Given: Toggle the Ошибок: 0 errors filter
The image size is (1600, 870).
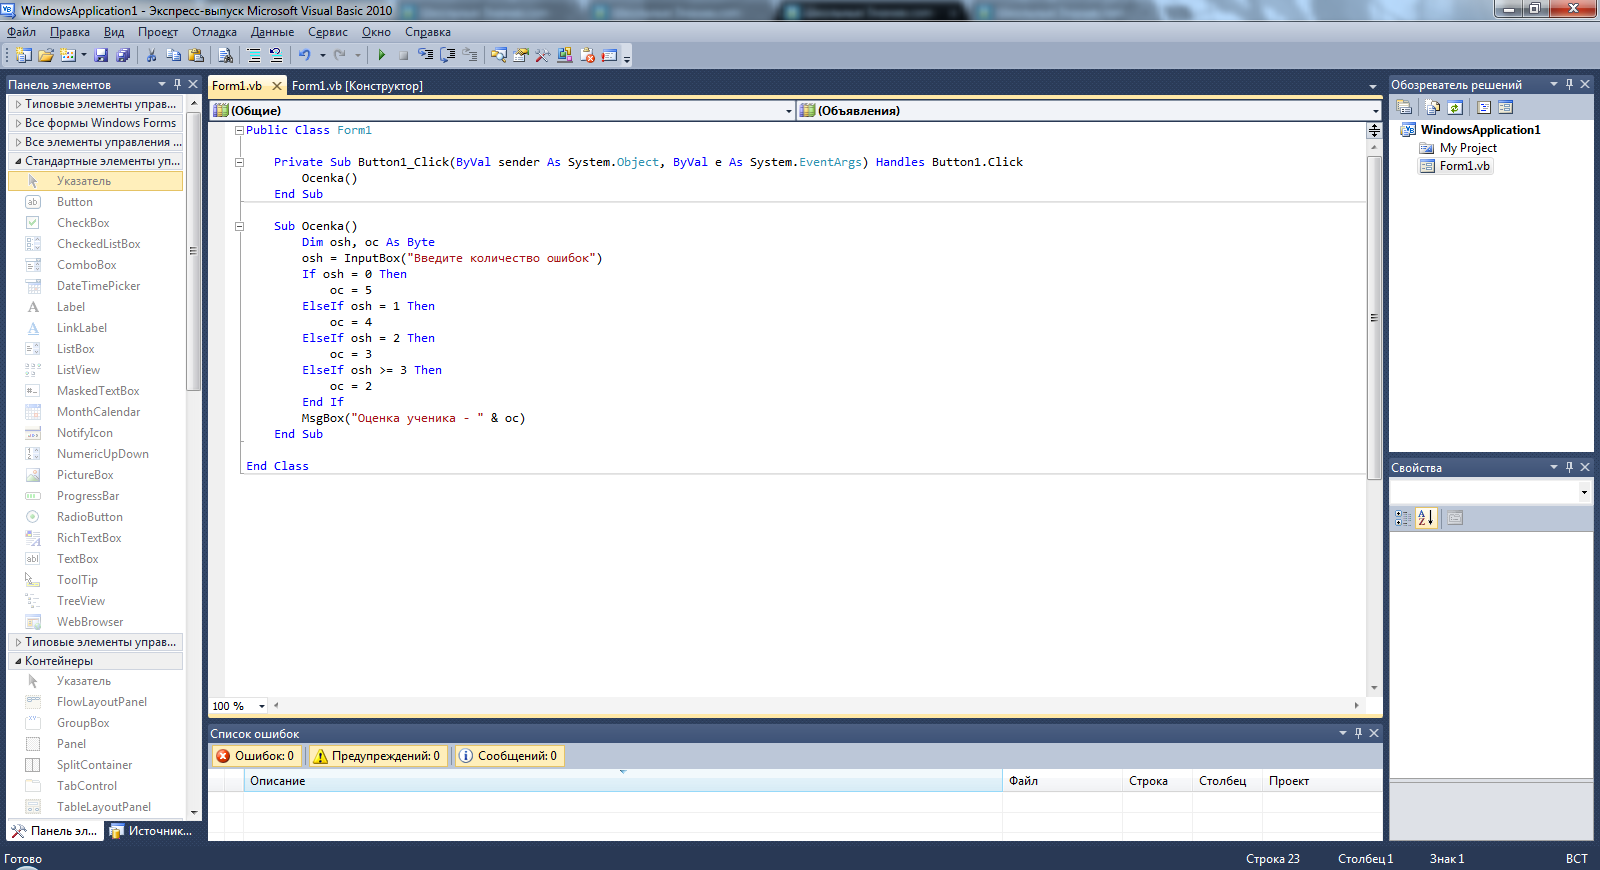Looking at the screenshot, I should (256, 756).
